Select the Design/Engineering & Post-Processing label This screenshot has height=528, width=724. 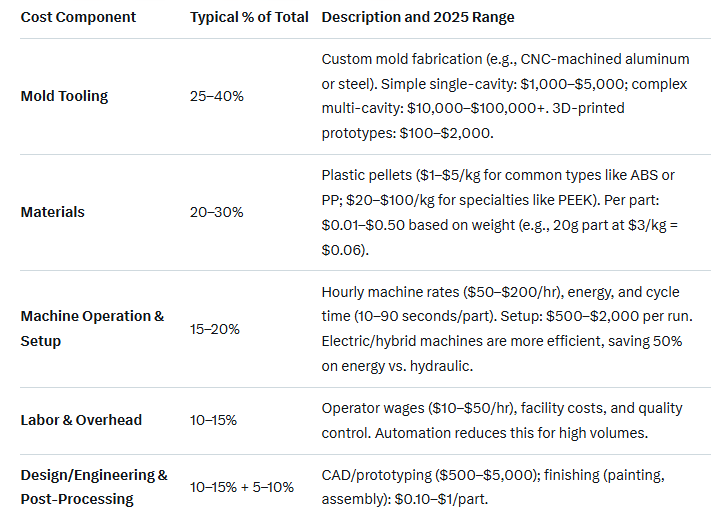point(94,487)
